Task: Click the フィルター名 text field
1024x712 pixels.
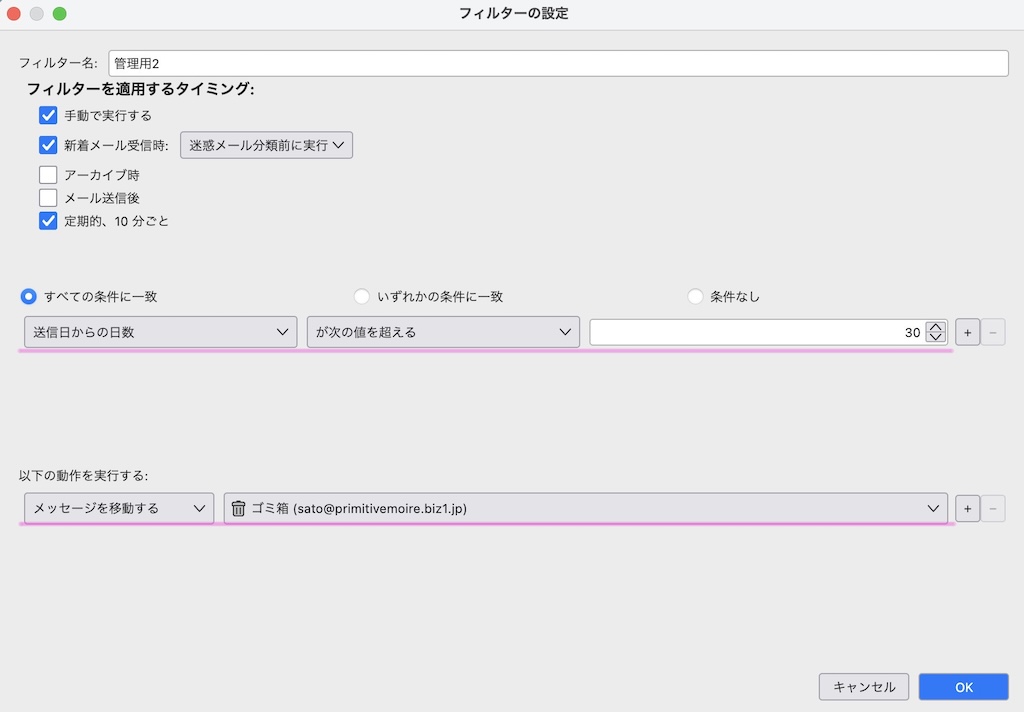Action: (x=558, y=63)
